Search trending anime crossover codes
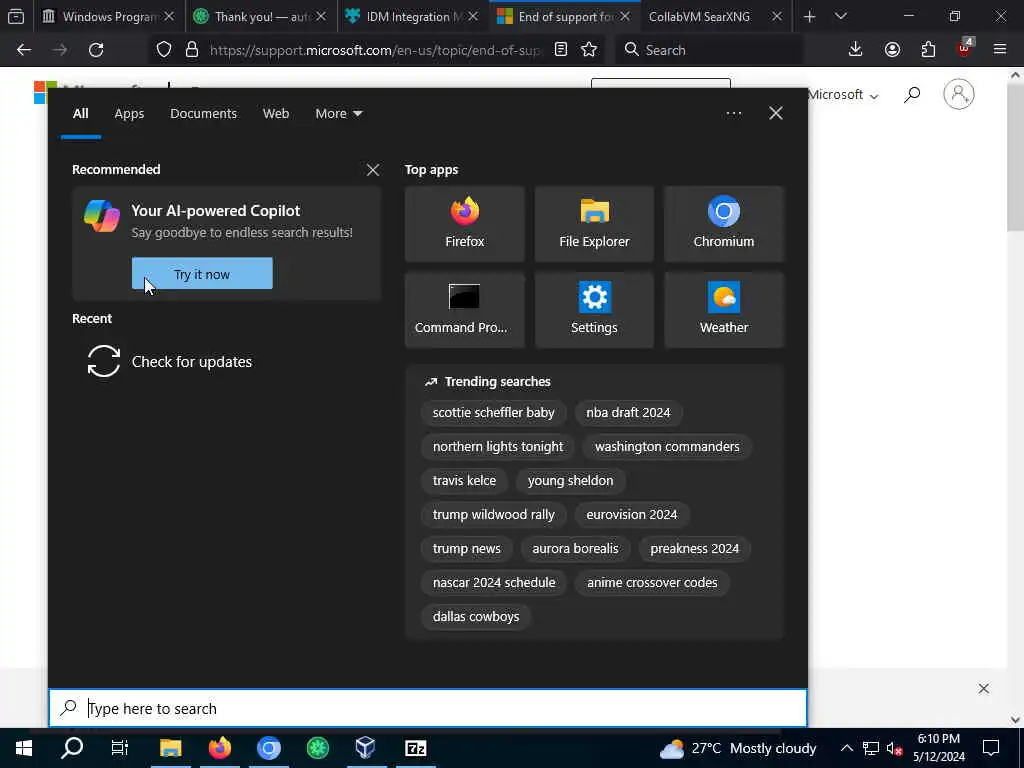This screenshot has height=768, width=1024. click(x=652, y=583)
